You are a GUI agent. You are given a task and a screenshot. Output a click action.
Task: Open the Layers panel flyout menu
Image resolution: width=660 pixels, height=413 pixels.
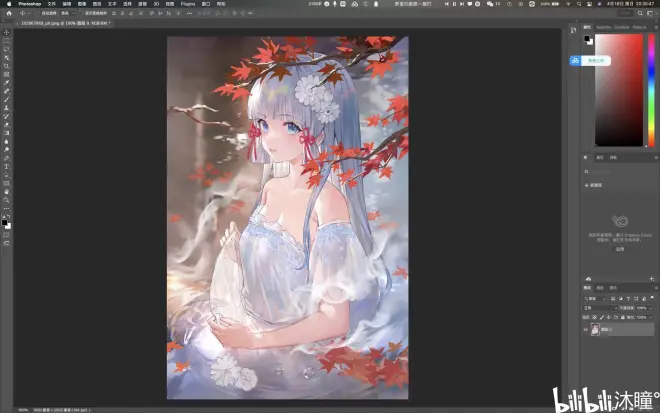pyautogui.click(x=656, y=288)
